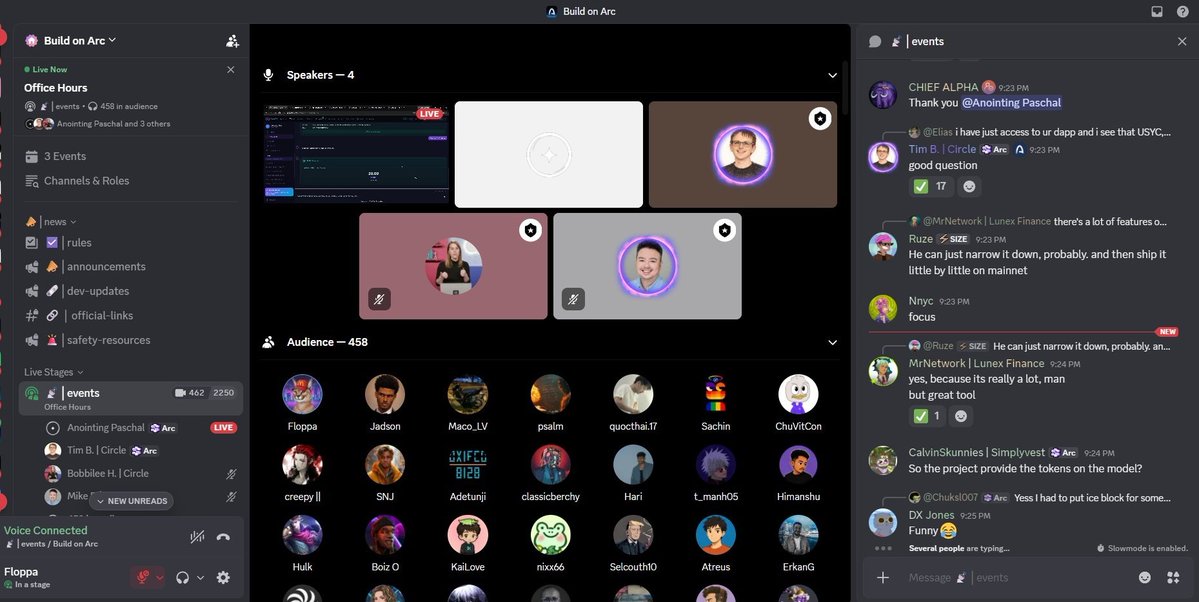Viewport: 1199px width, 602px height.
Task: Open Maco_LV's audience avatar
Action: [468, 394]
